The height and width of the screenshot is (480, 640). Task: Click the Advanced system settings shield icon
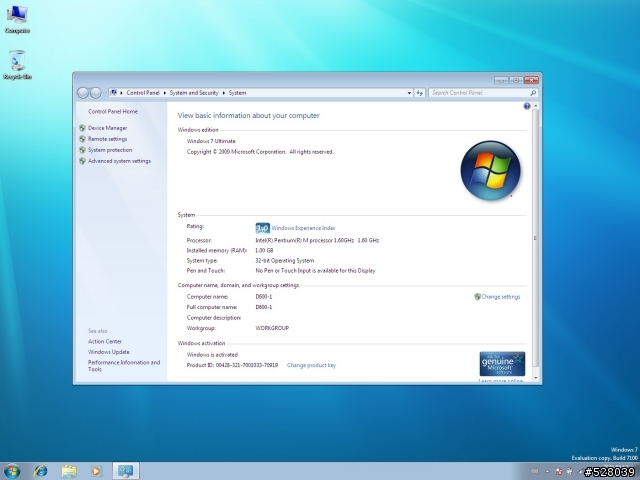point(82,161)
